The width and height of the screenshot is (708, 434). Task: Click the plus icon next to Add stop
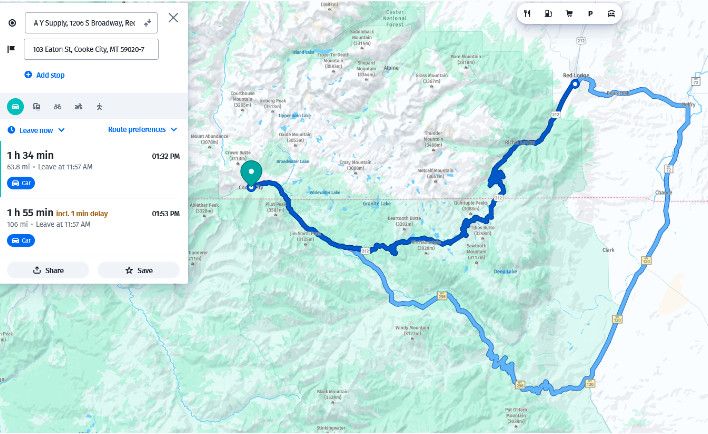pyautogui.click(x=28, y=75)
